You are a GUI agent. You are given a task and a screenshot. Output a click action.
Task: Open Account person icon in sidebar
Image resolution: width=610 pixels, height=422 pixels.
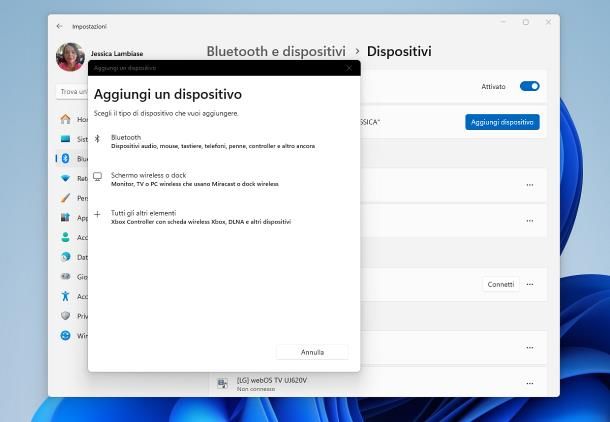pos(65,237)
